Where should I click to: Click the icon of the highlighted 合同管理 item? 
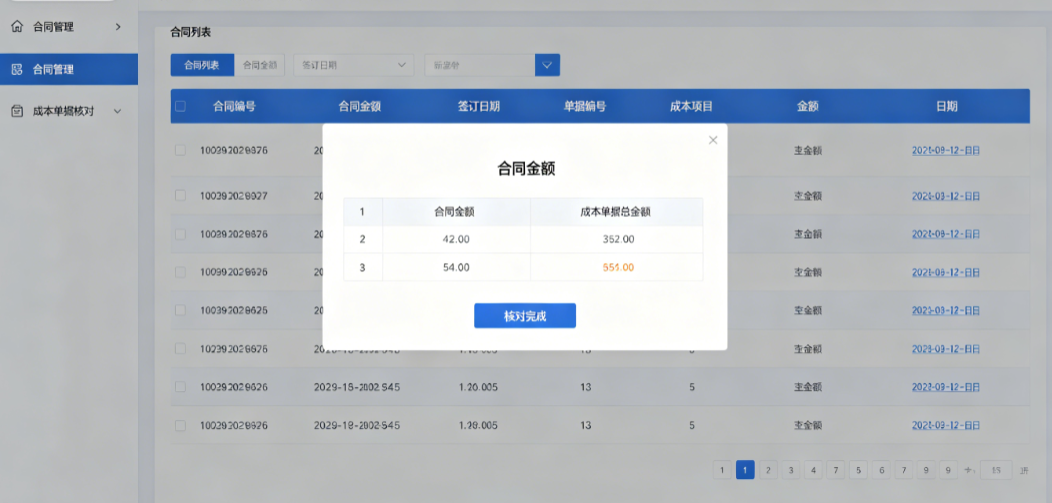[x=17, y=69]
